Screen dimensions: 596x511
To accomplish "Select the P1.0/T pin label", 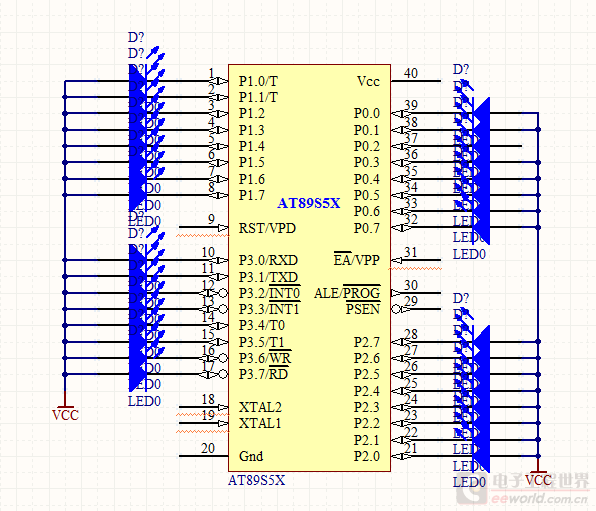I will pyautogui.click(x=258, y=81).
